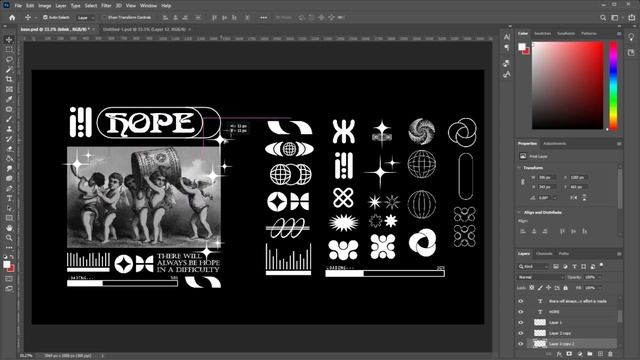This screenshot has width=640, height=360.
Task: Open the Kind filter dropdown in Layers
Action: click(533, 267)
